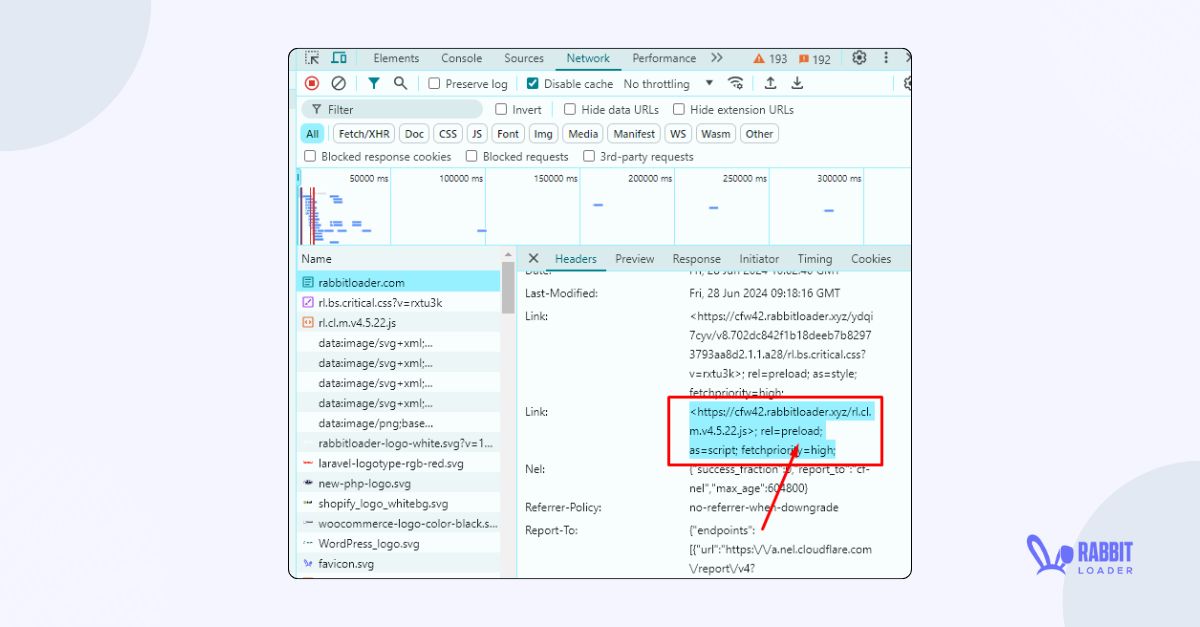Open network conditions wifi icon
Image resolution: width=1200 pixels, height=627 pixels.
736,84
